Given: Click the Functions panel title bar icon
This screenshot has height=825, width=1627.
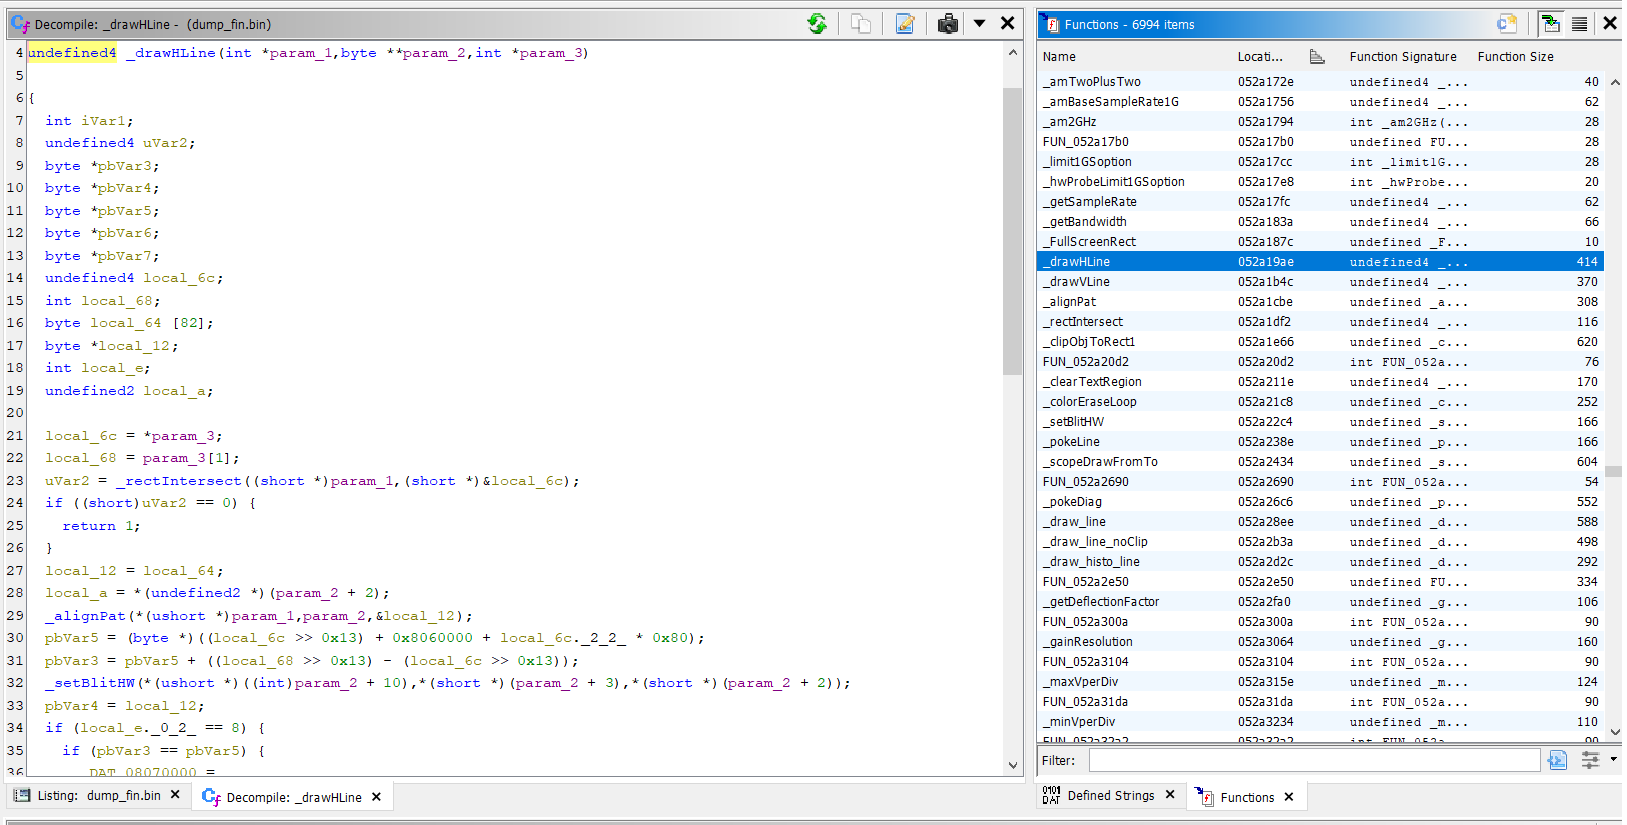Looking at the screenshot, I should (1052, 24).
